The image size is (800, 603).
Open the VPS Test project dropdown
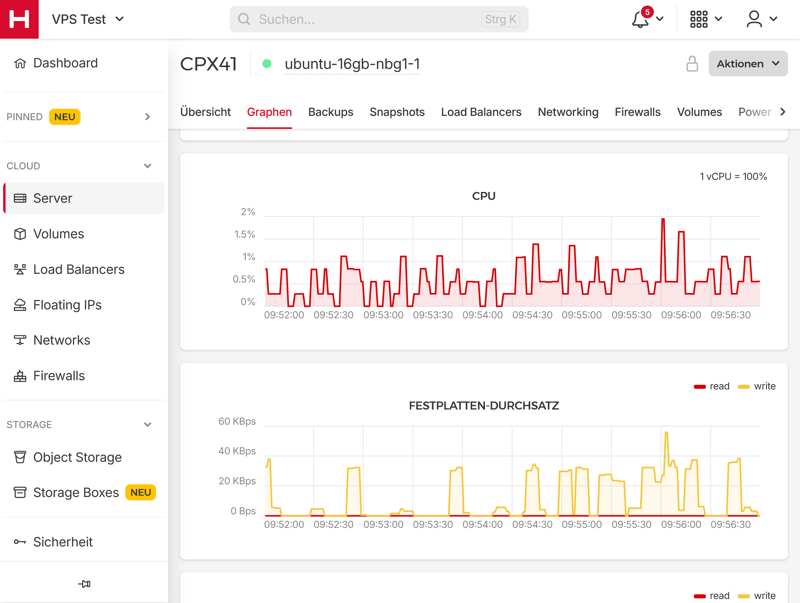coord(88,19)
